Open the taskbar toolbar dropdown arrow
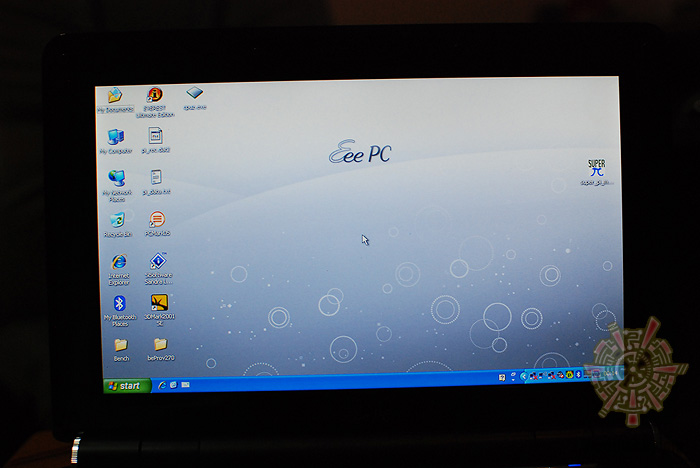 (x=513, y=380)
